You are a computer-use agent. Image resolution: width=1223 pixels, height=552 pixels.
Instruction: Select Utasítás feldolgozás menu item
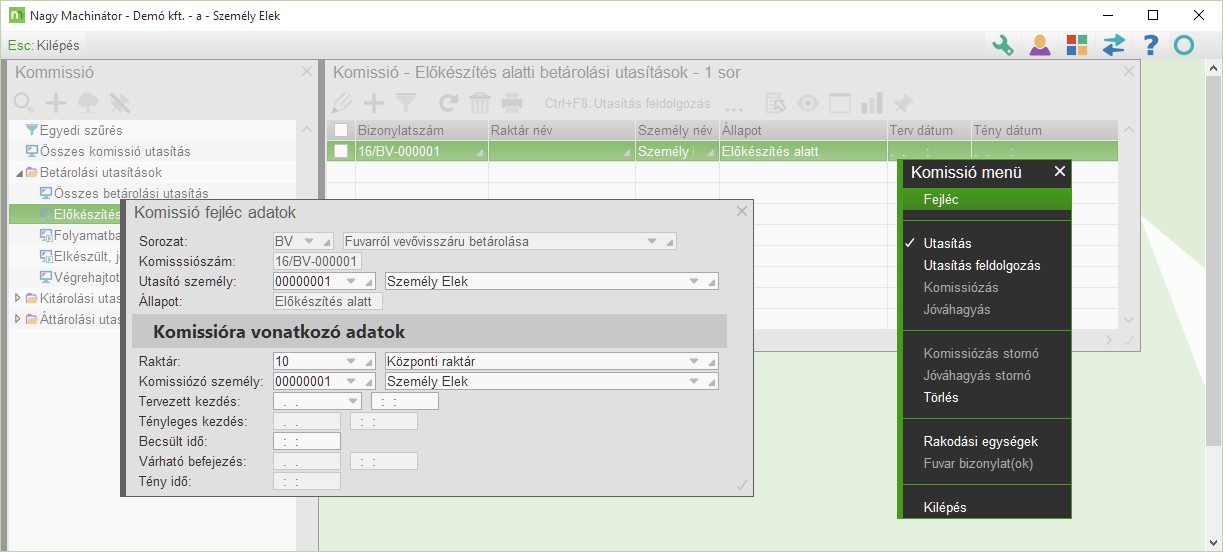coord(982,265)
